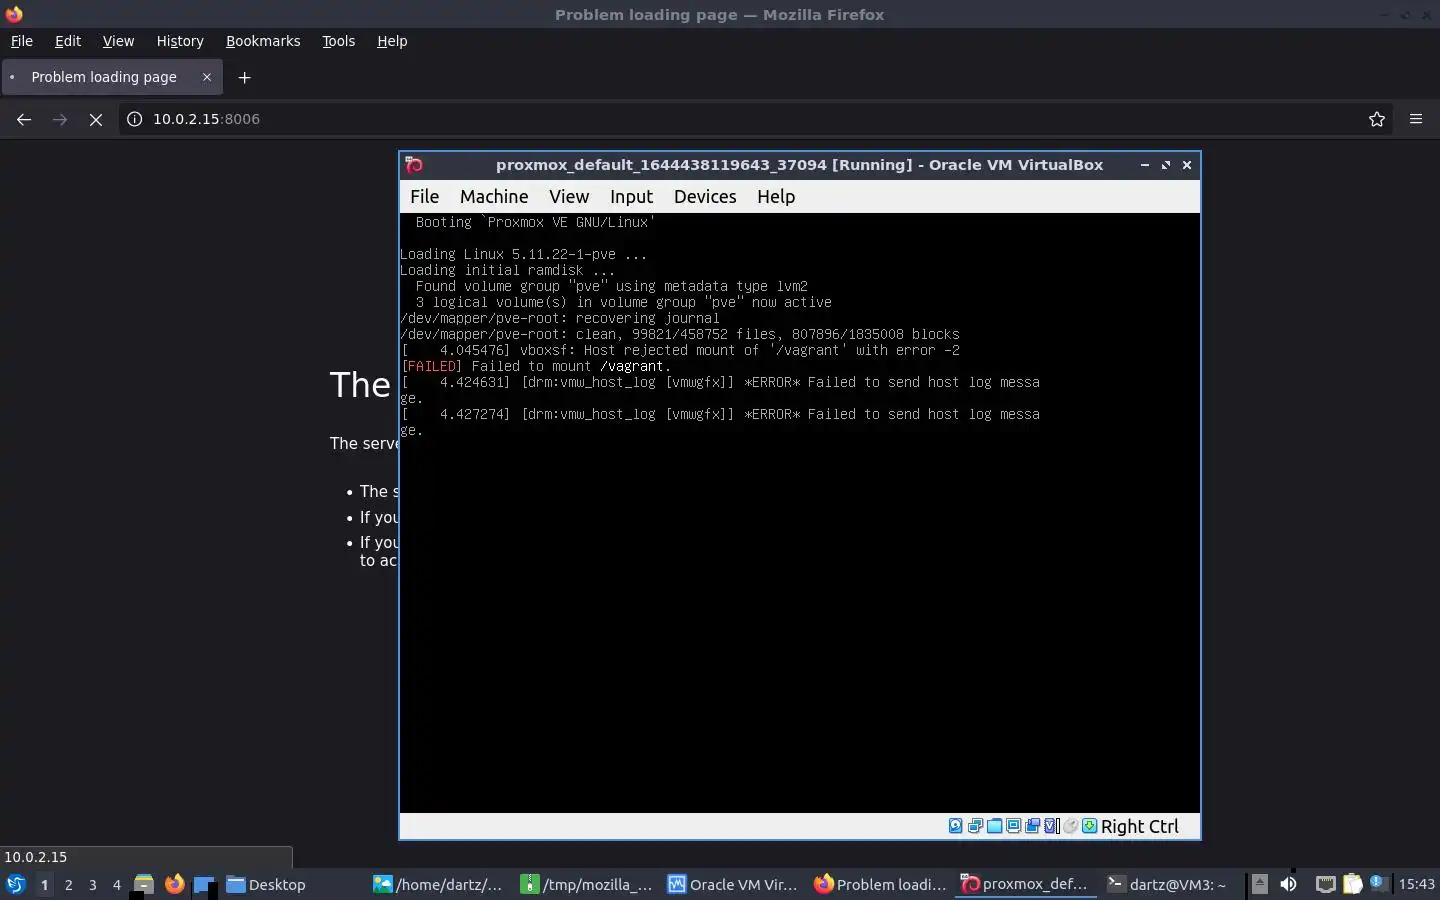Open the VirtualBox Help menu
Screen dimensions: 1440x900
click(x=776, y=196)
